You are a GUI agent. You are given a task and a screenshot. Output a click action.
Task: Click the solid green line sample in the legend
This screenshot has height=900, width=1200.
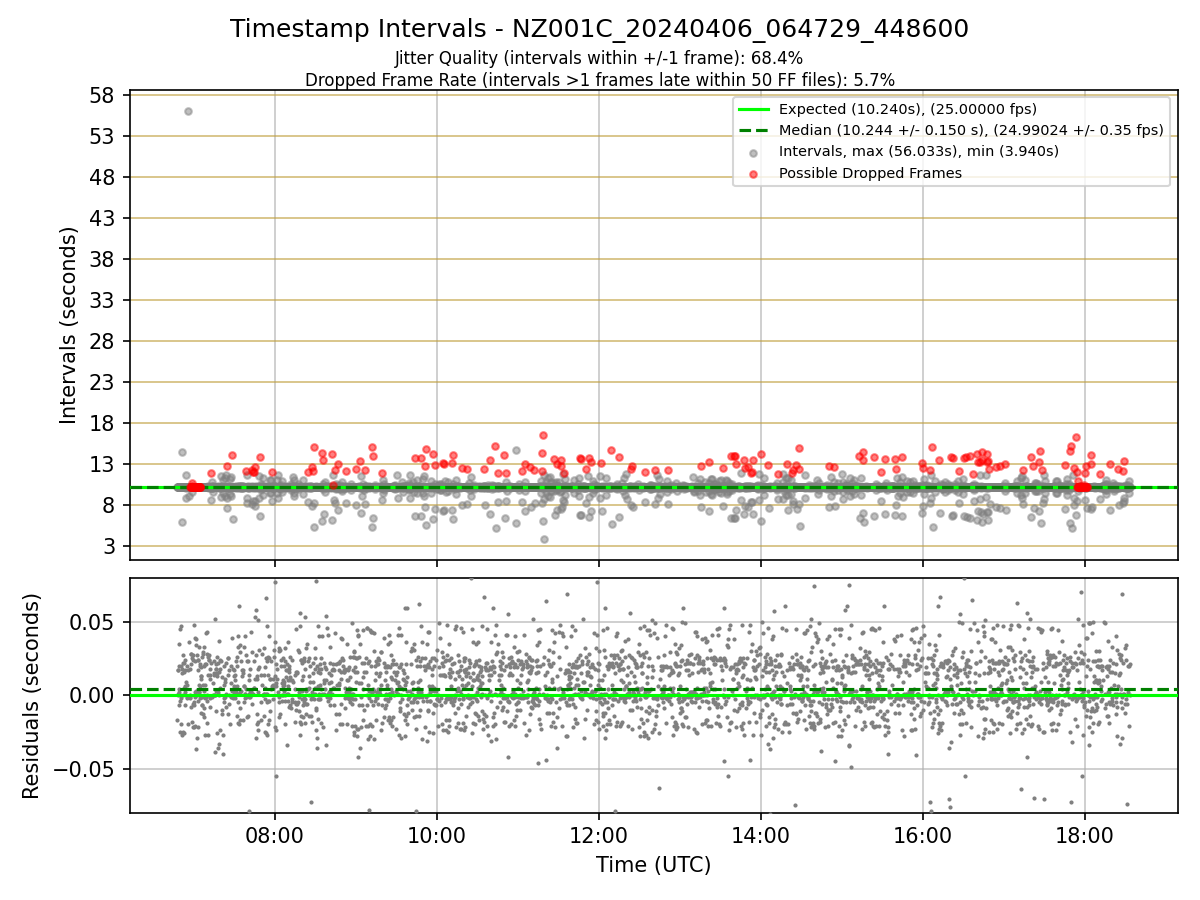click(x=753, y=109)
